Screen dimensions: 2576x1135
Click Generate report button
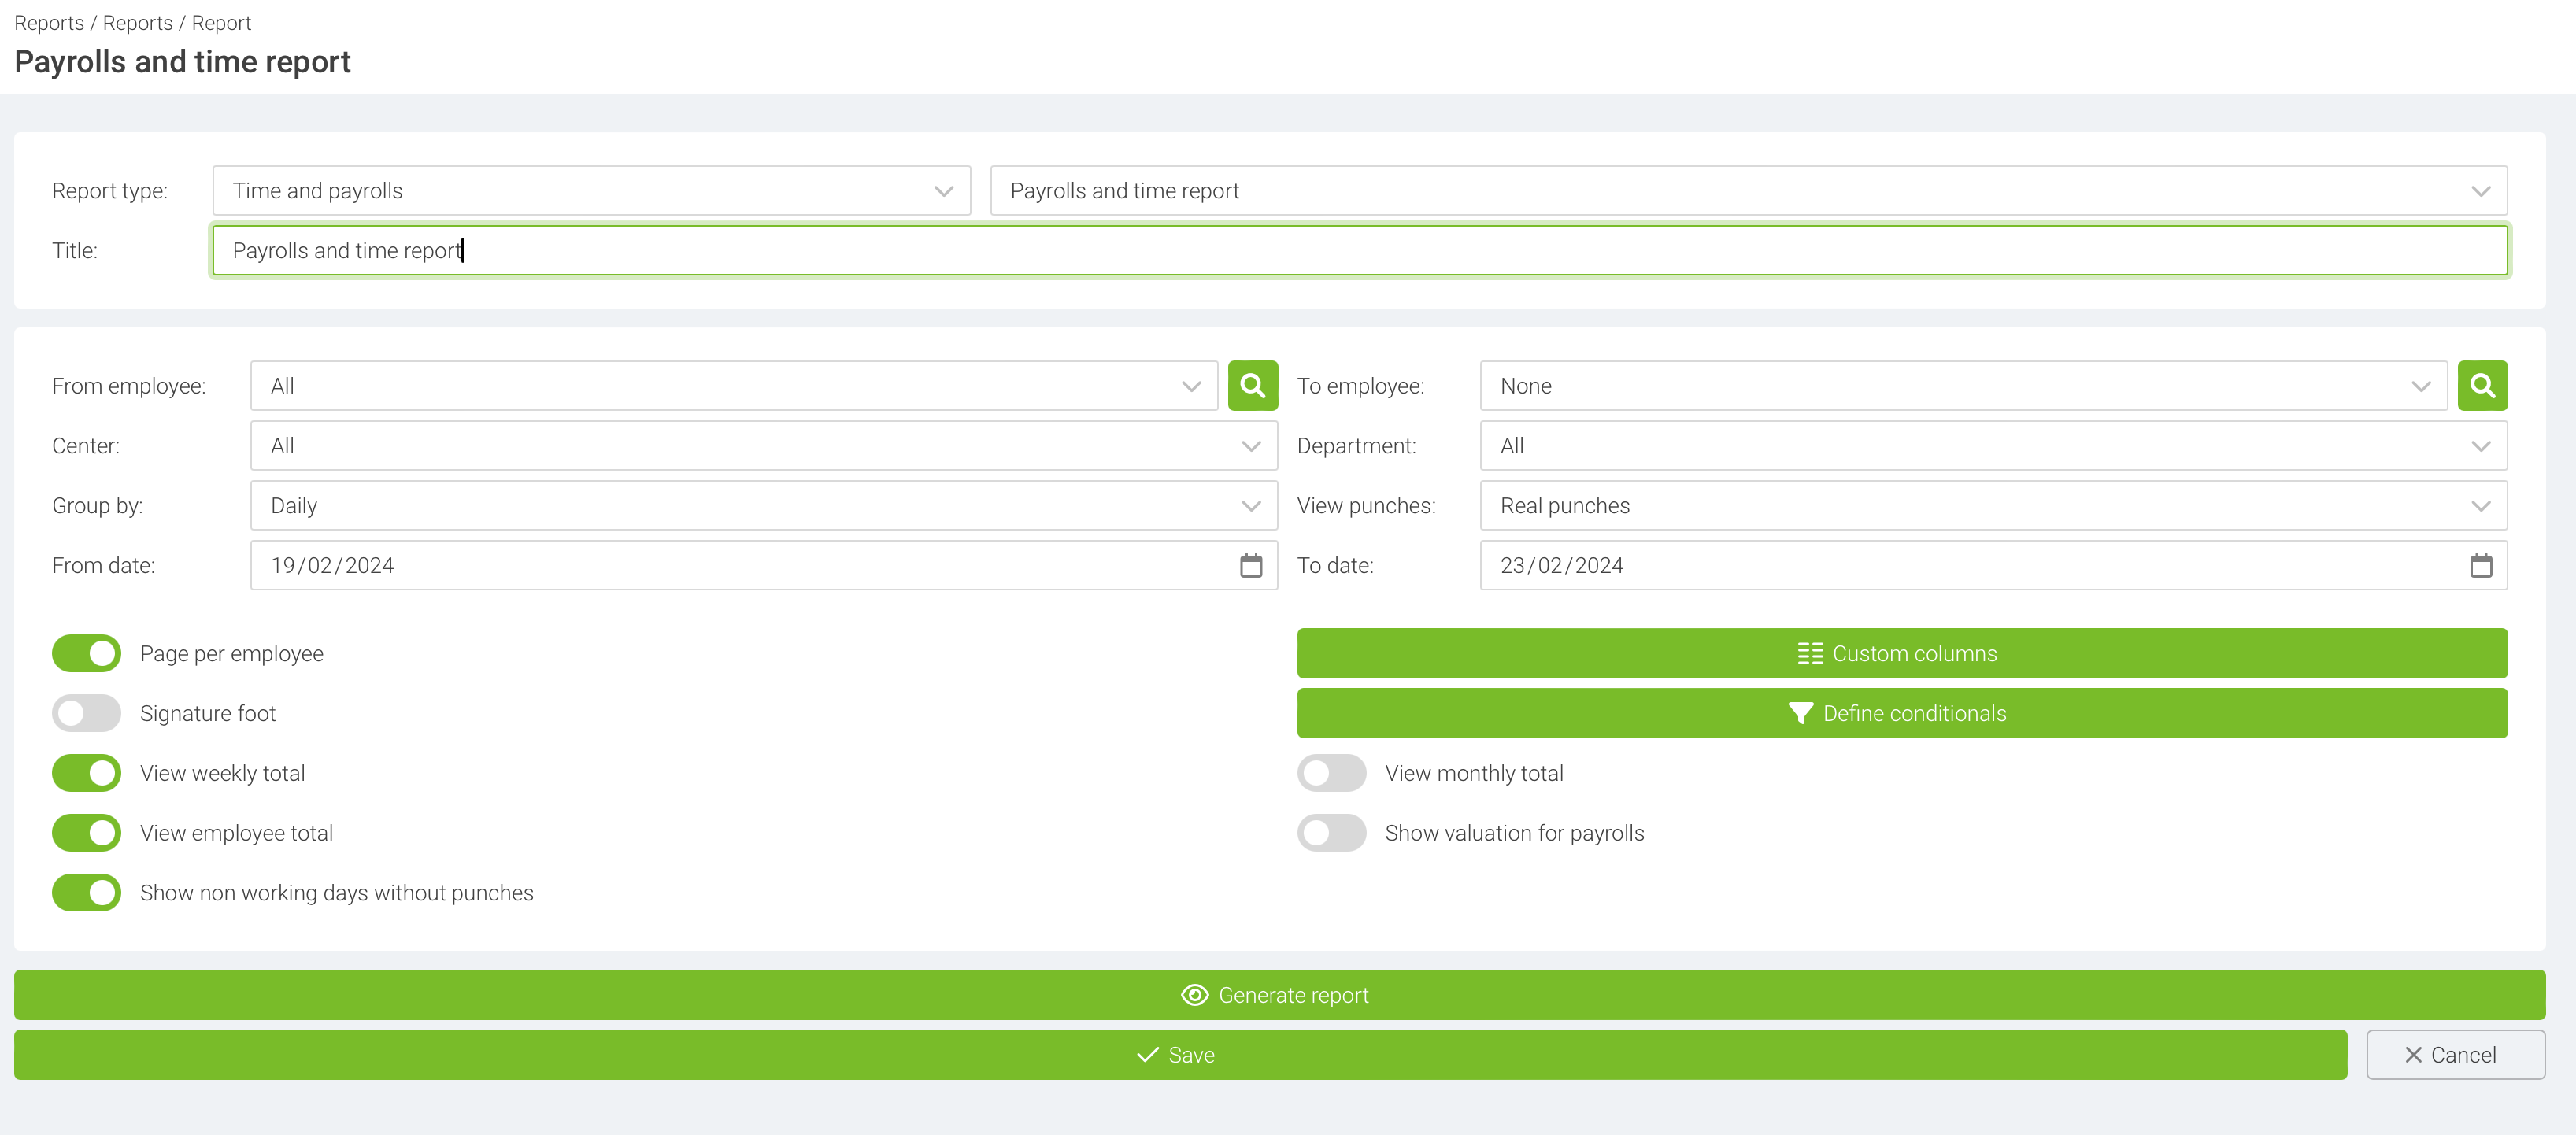tap(1279, 996)
